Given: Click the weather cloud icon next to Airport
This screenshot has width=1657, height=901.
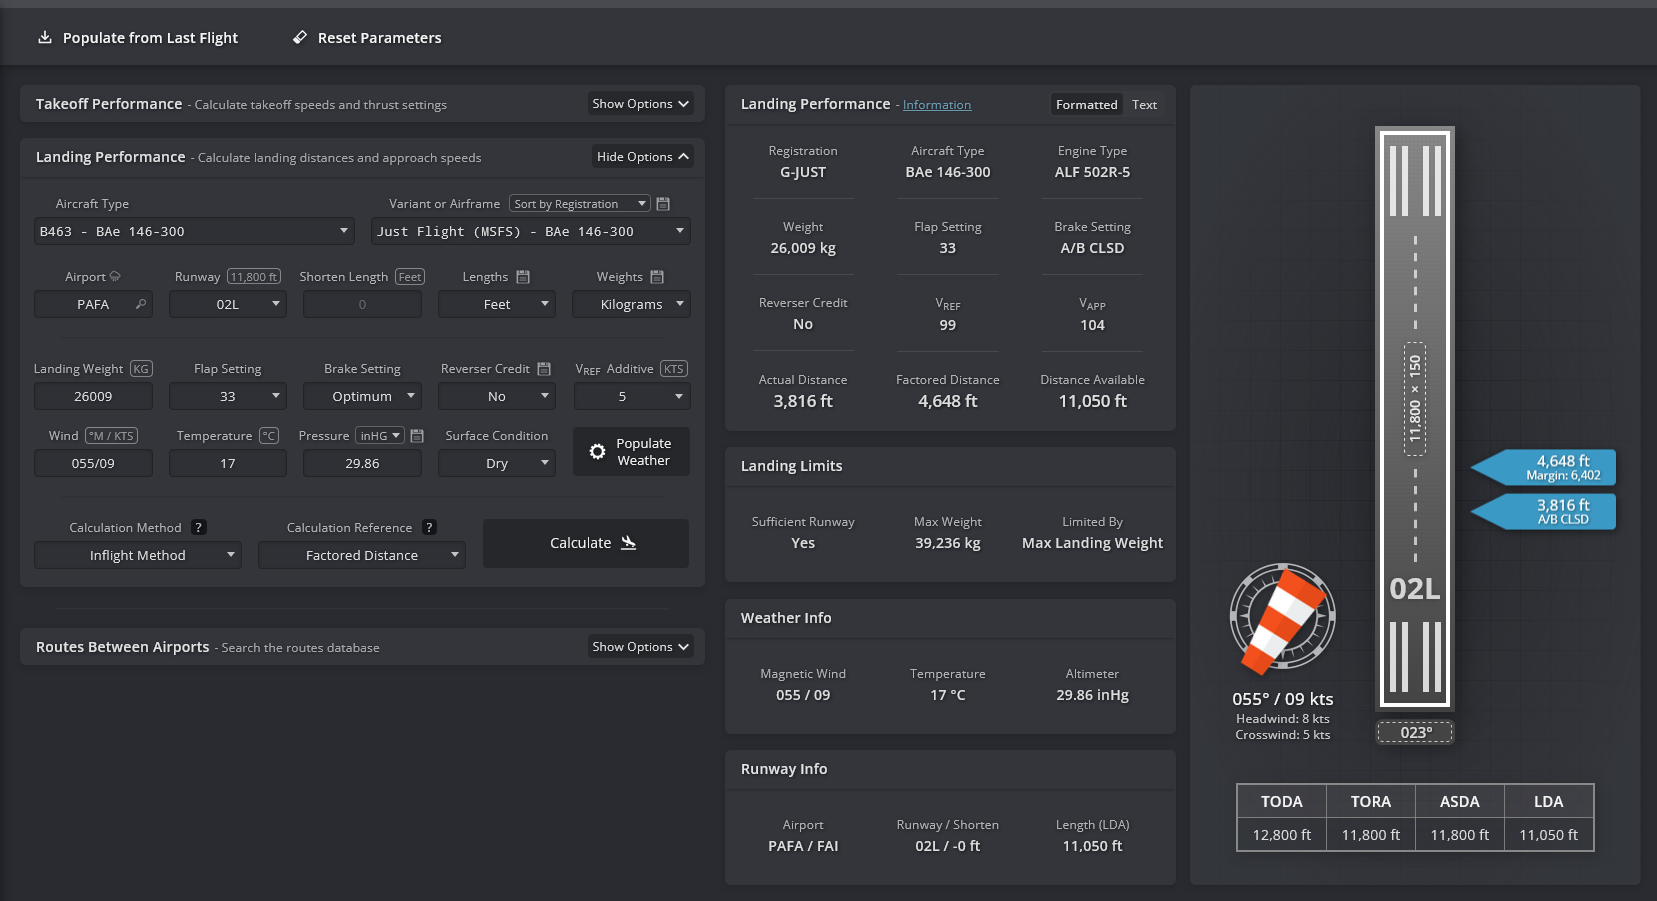Looking at the screenshot, I should click(x=115, y=276).
